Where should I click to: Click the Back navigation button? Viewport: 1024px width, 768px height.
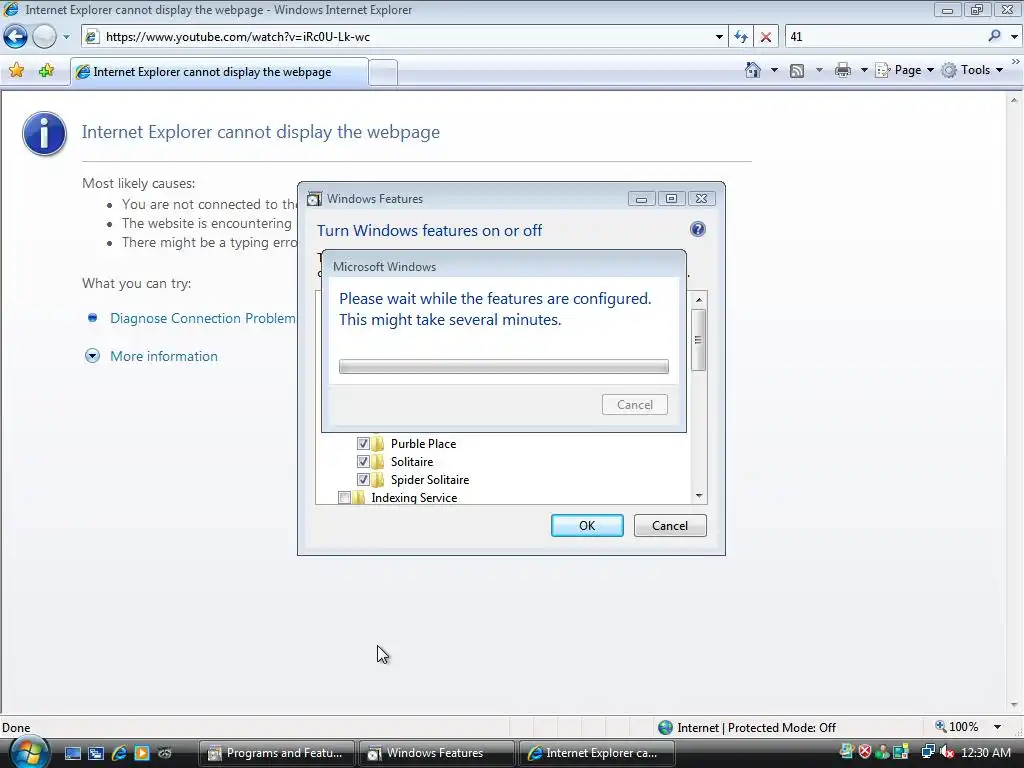click(x=15, y=37)
